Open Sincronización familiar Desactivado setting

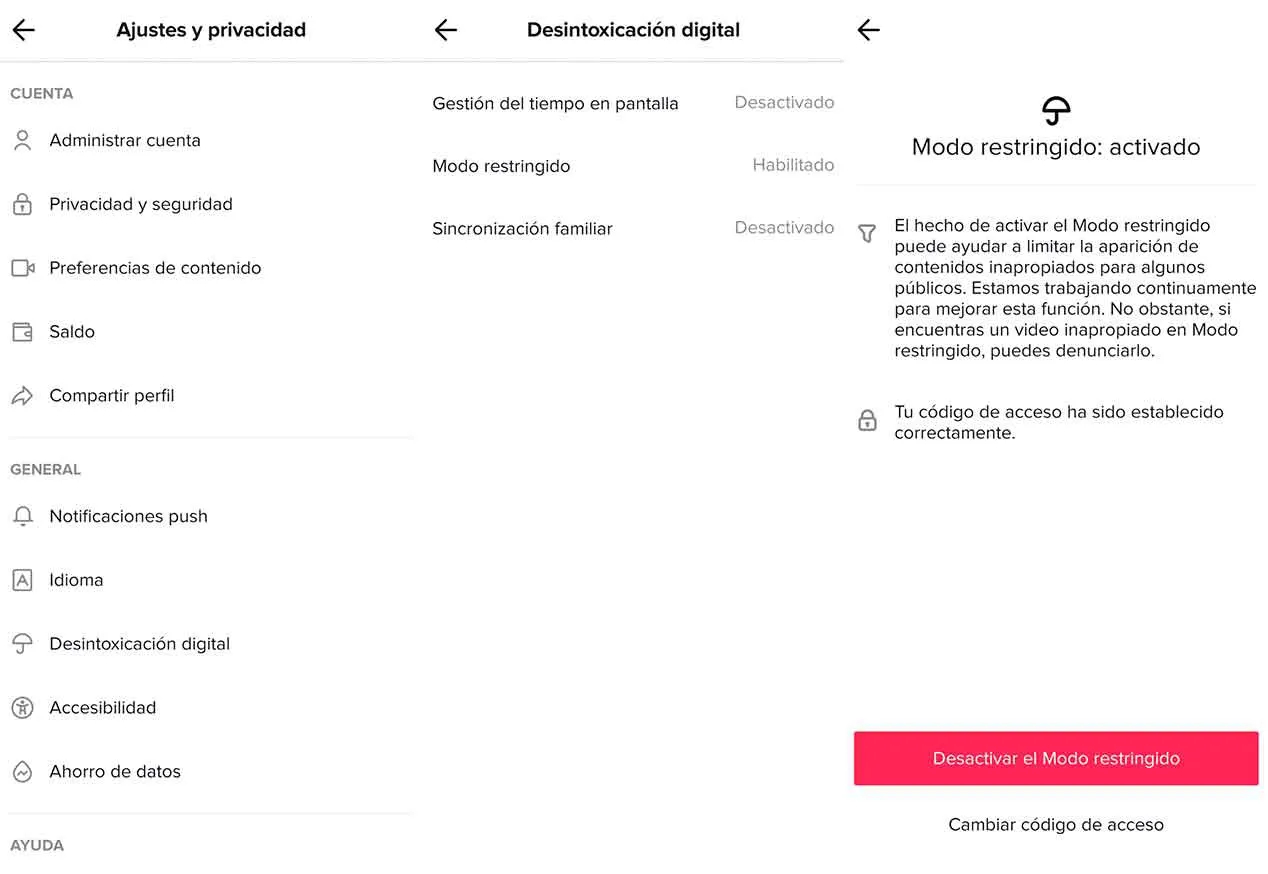[632, 228]
